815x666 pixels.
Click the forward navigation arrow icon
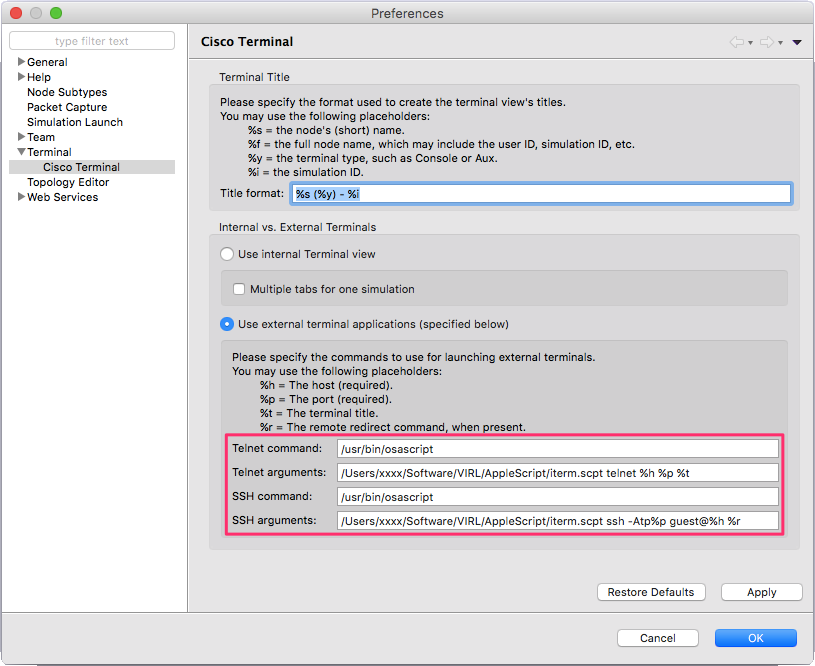tap(766, 42)
